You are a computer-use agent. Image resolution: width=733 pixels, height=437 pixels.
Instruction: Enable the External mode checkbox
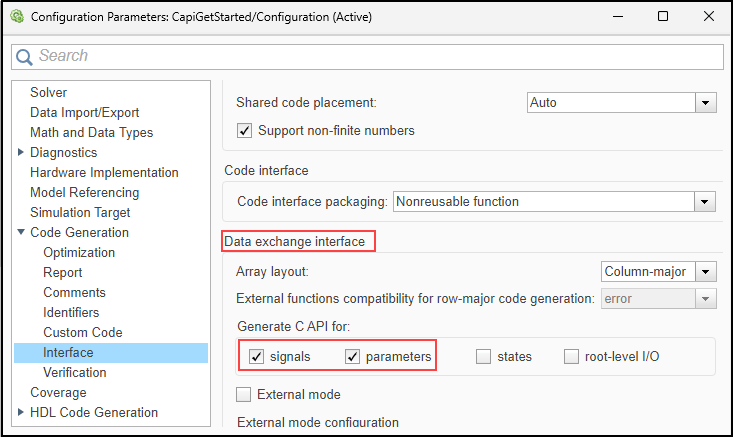244,394
